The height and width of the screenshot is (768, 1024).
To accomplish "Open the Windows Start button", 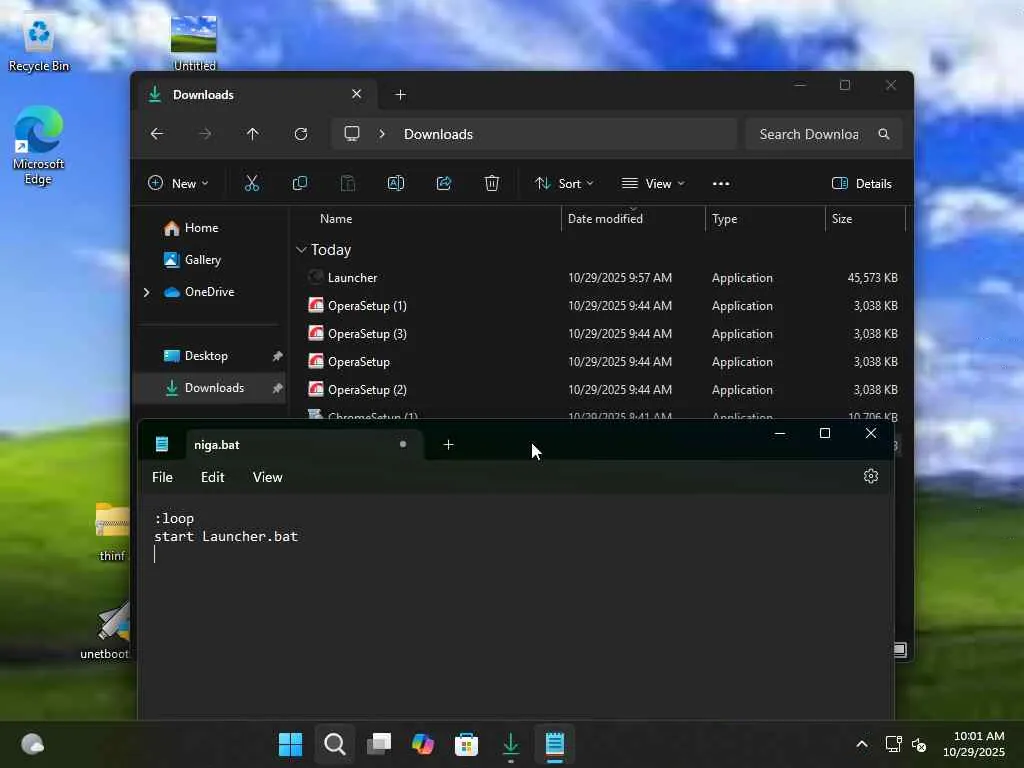I will [x=291, y=744].
